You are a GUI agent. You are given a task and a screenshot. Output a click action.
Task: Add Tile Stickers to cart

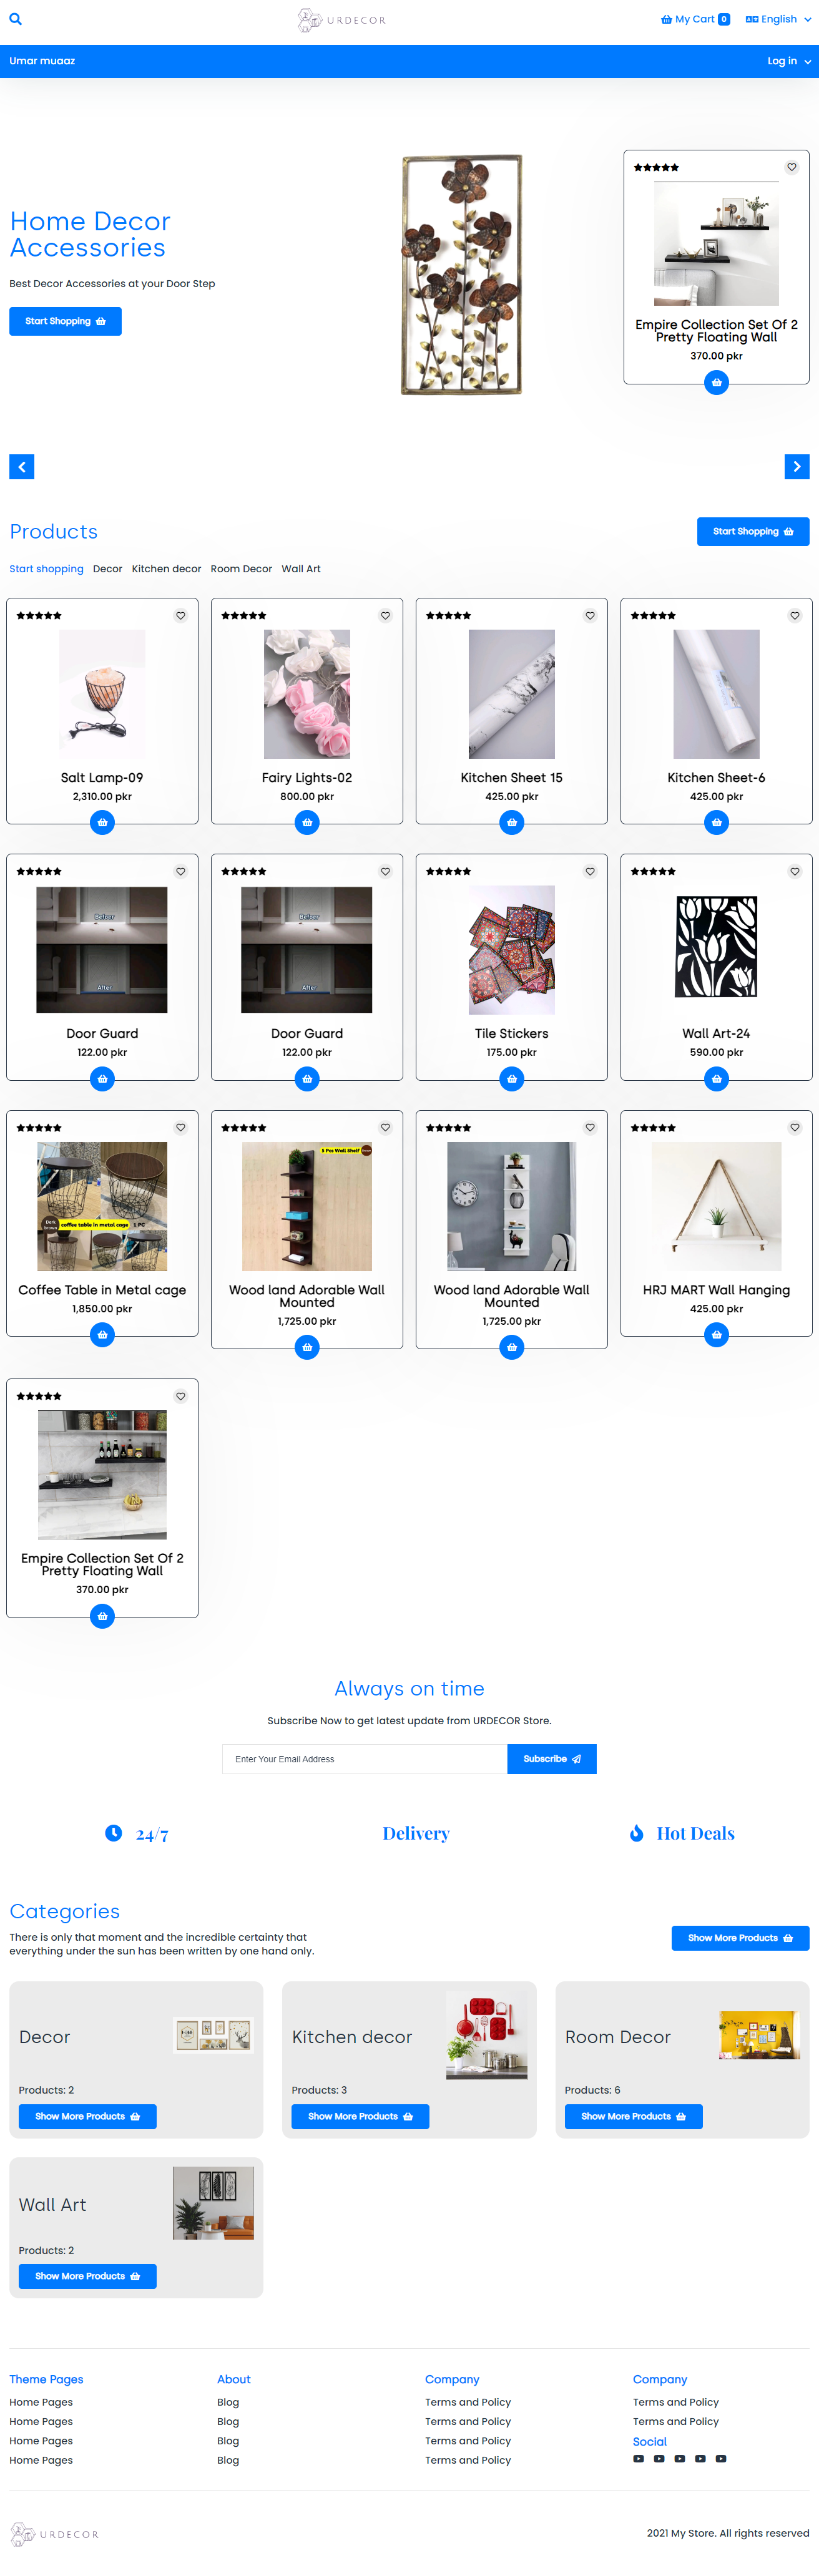511,1078
